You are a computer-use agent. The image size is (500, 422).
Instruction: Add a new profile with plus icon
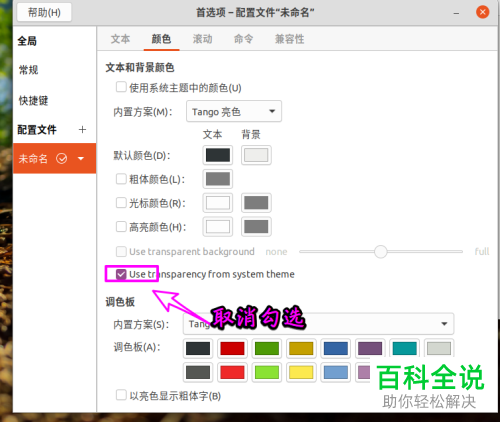pos(82,129)
